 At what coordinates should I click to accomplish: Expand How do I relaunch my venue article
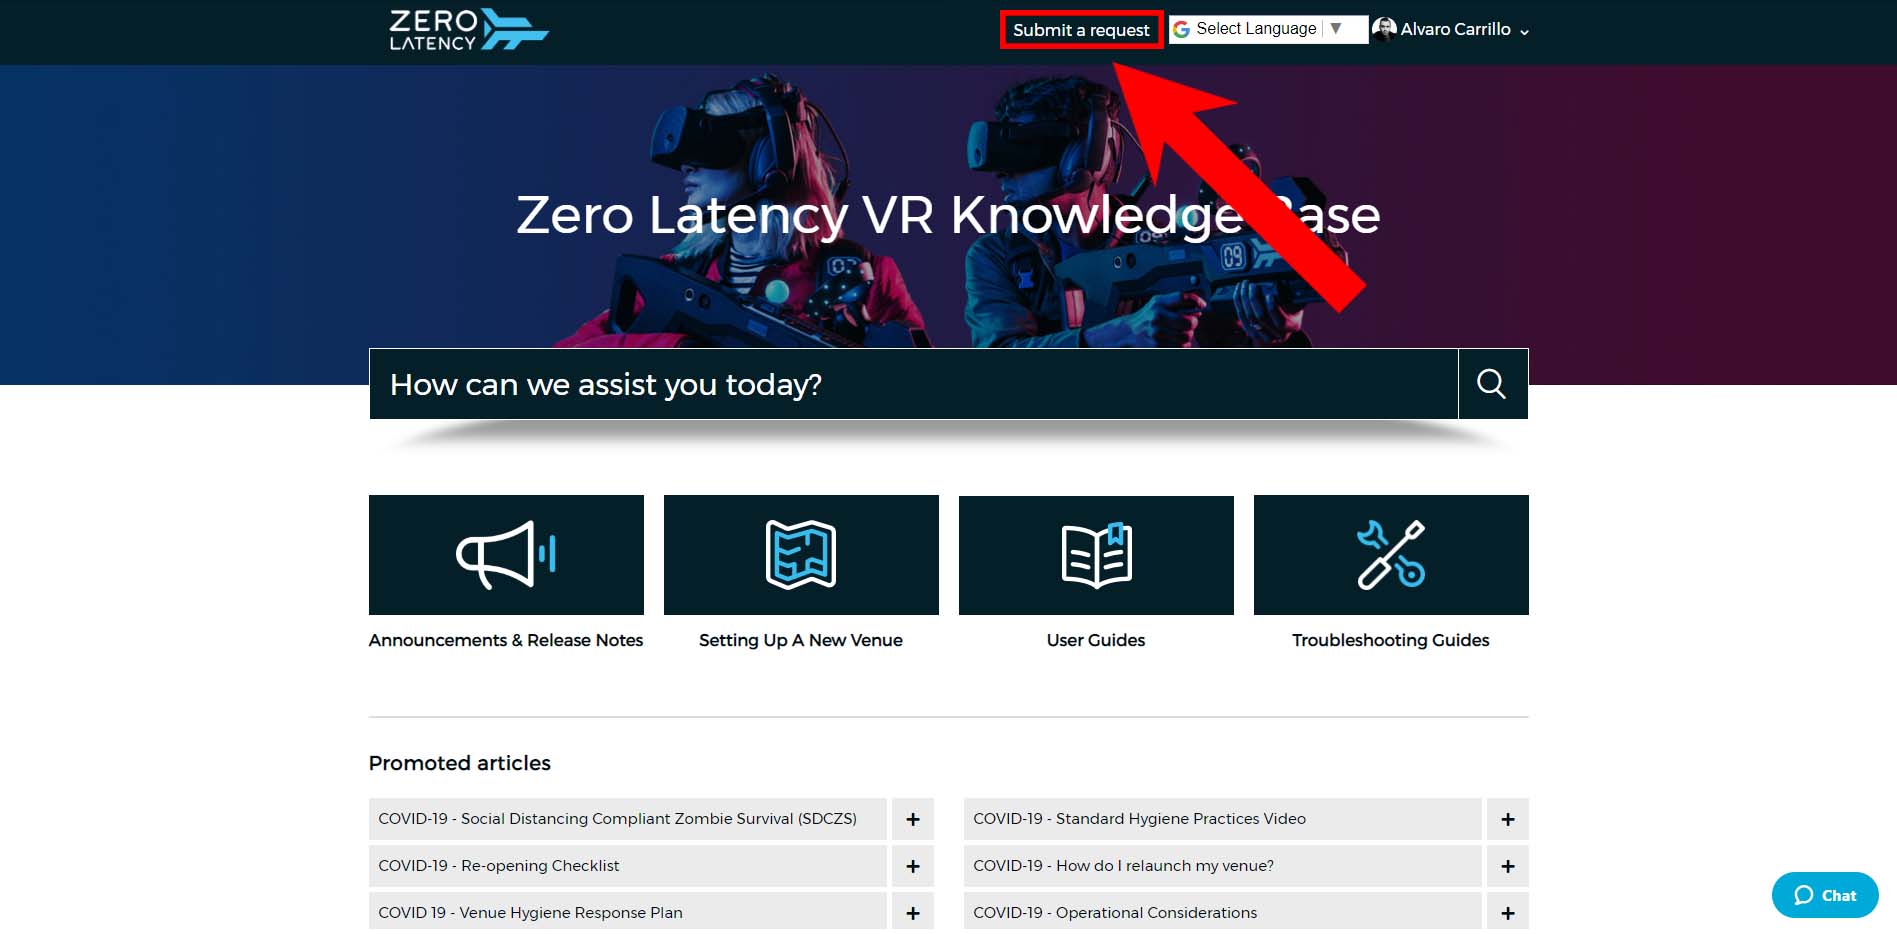click(1508, 866)
